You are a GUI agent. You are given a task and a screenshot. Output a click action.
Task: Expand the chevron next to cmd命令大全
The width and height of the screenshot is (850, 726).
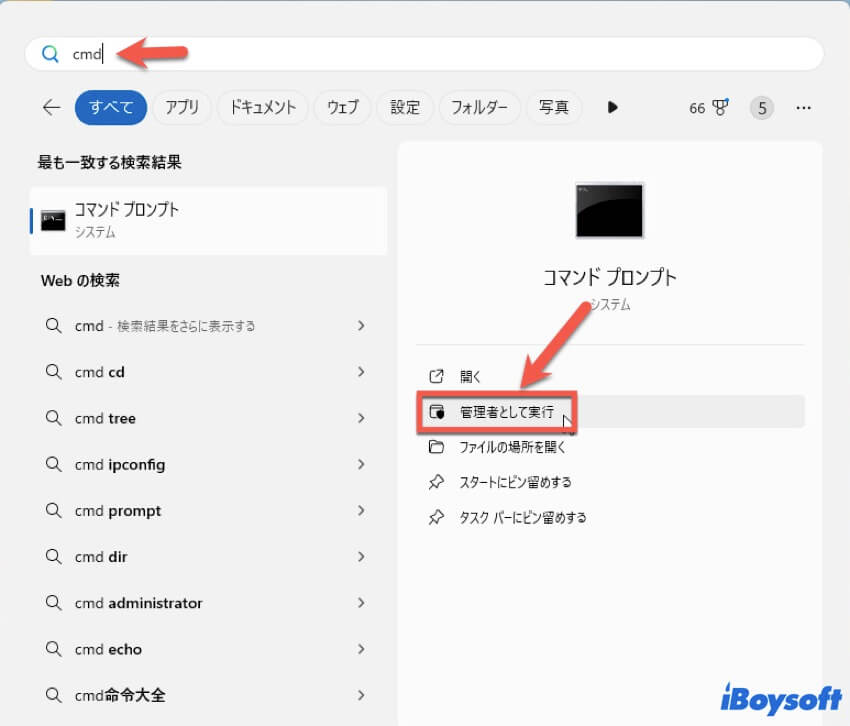click(x=361, y=695)
